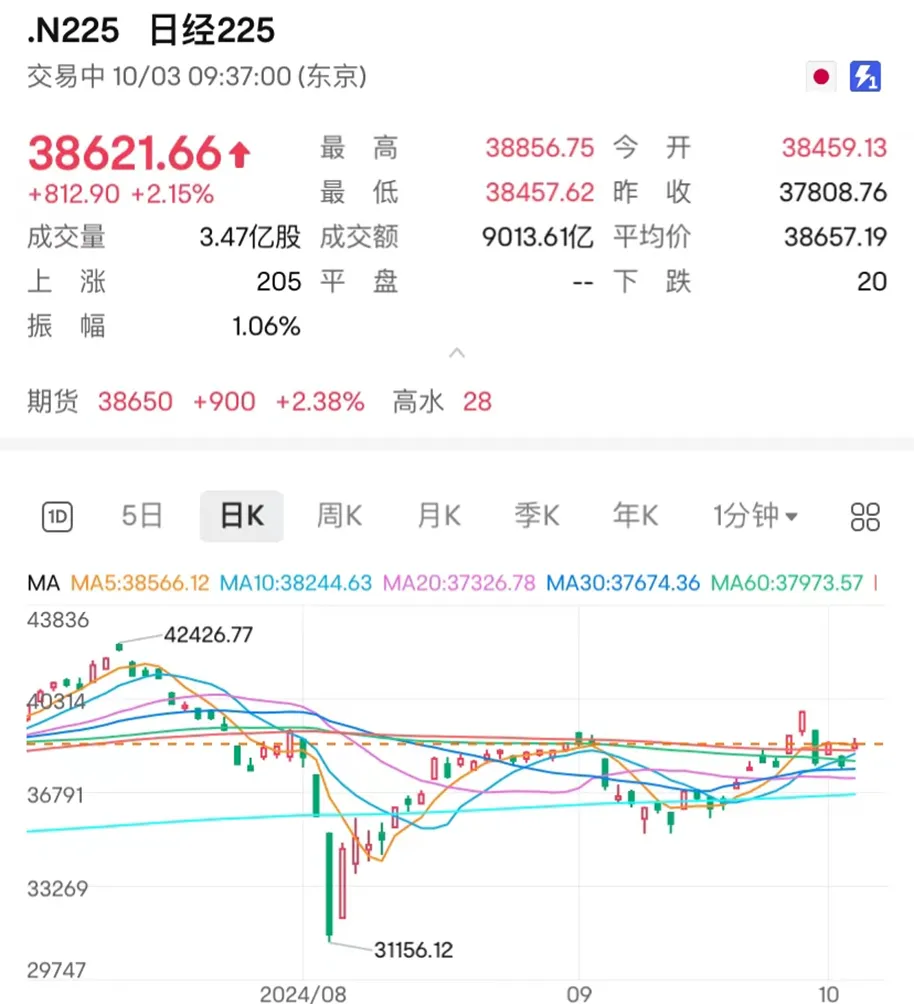This screenshot has height=1004, width=914.
Task: Collapse quote details with the up chevron
Action: pos(457,353)
